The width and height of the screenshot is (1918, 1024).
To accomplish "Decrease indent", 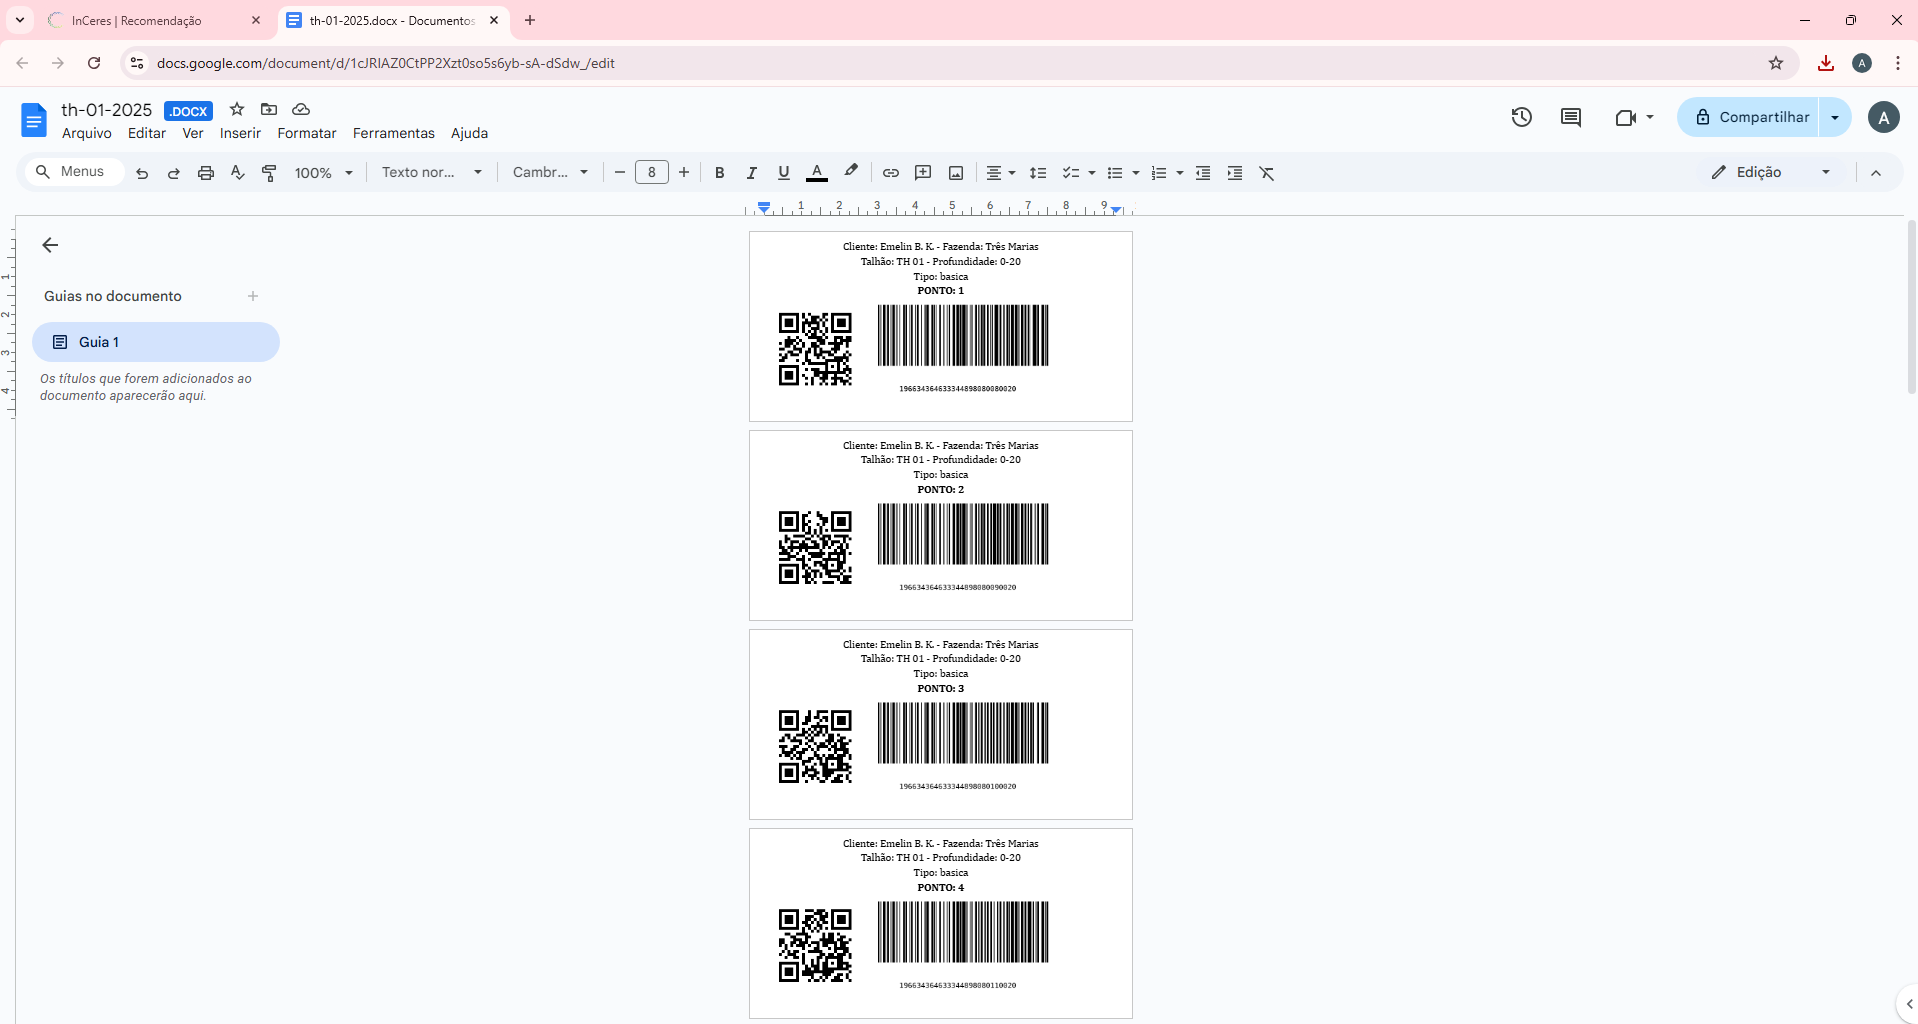I will [1203, 173].
